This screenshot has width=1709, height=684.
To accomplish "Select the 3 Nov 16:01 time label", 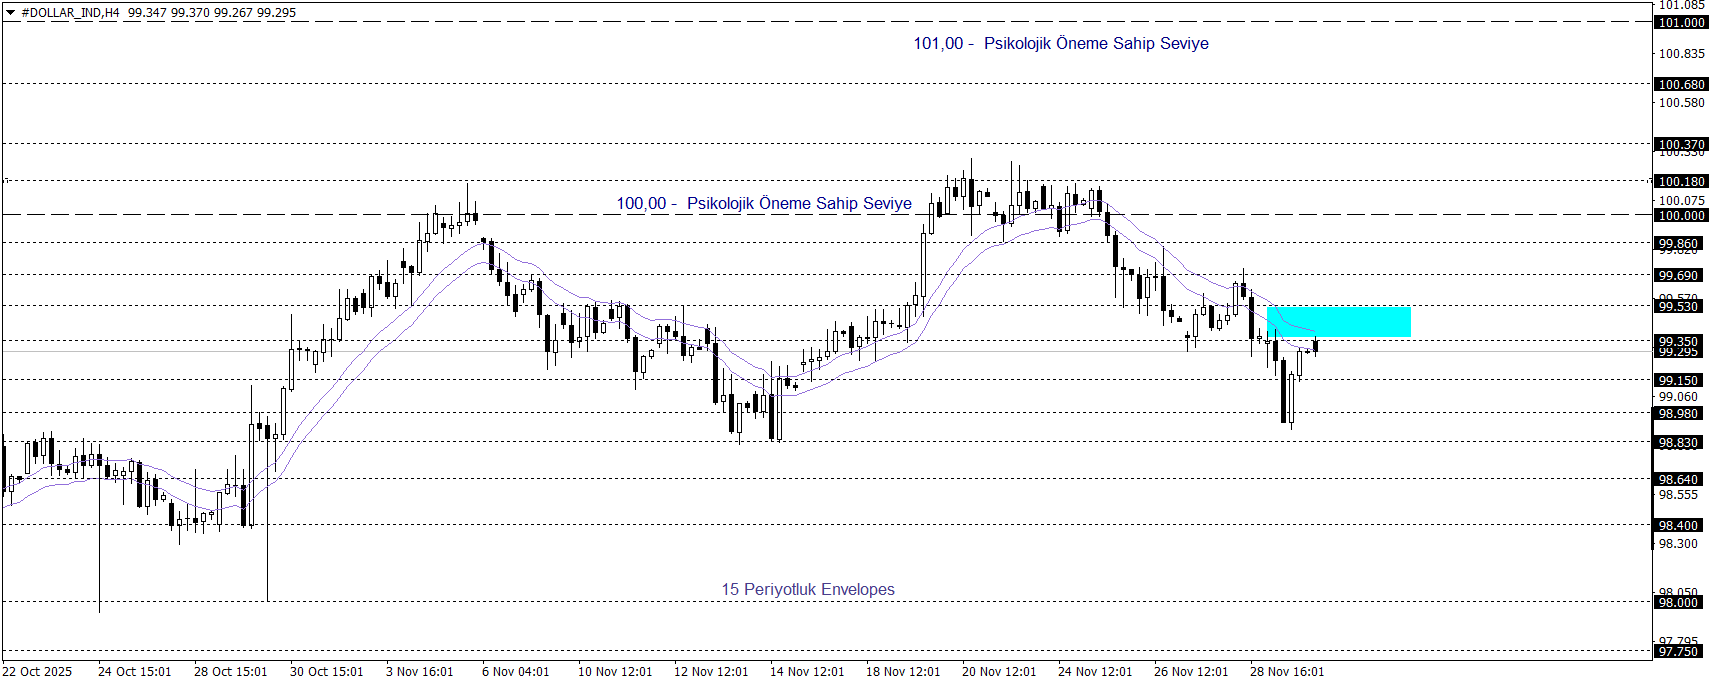I will tap(419, 671).
